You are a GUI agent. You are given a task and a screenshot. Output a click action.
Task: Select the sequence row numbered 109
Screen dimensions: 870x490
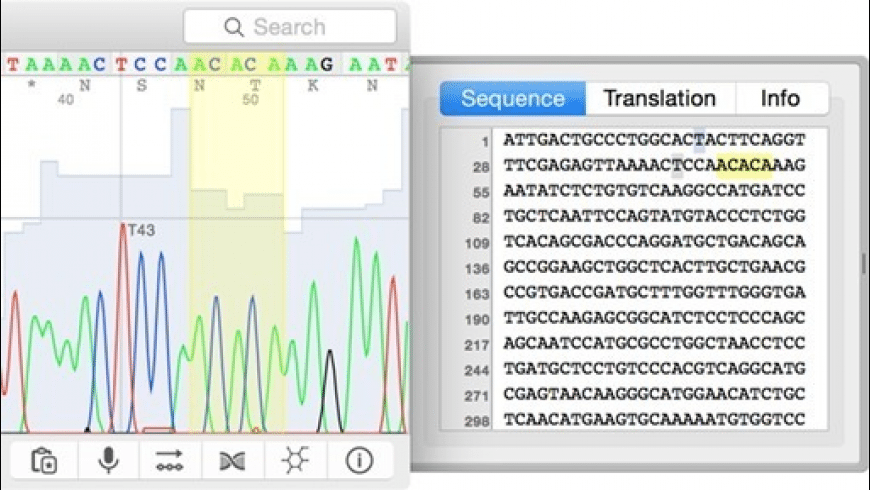[x=654, y=243]
